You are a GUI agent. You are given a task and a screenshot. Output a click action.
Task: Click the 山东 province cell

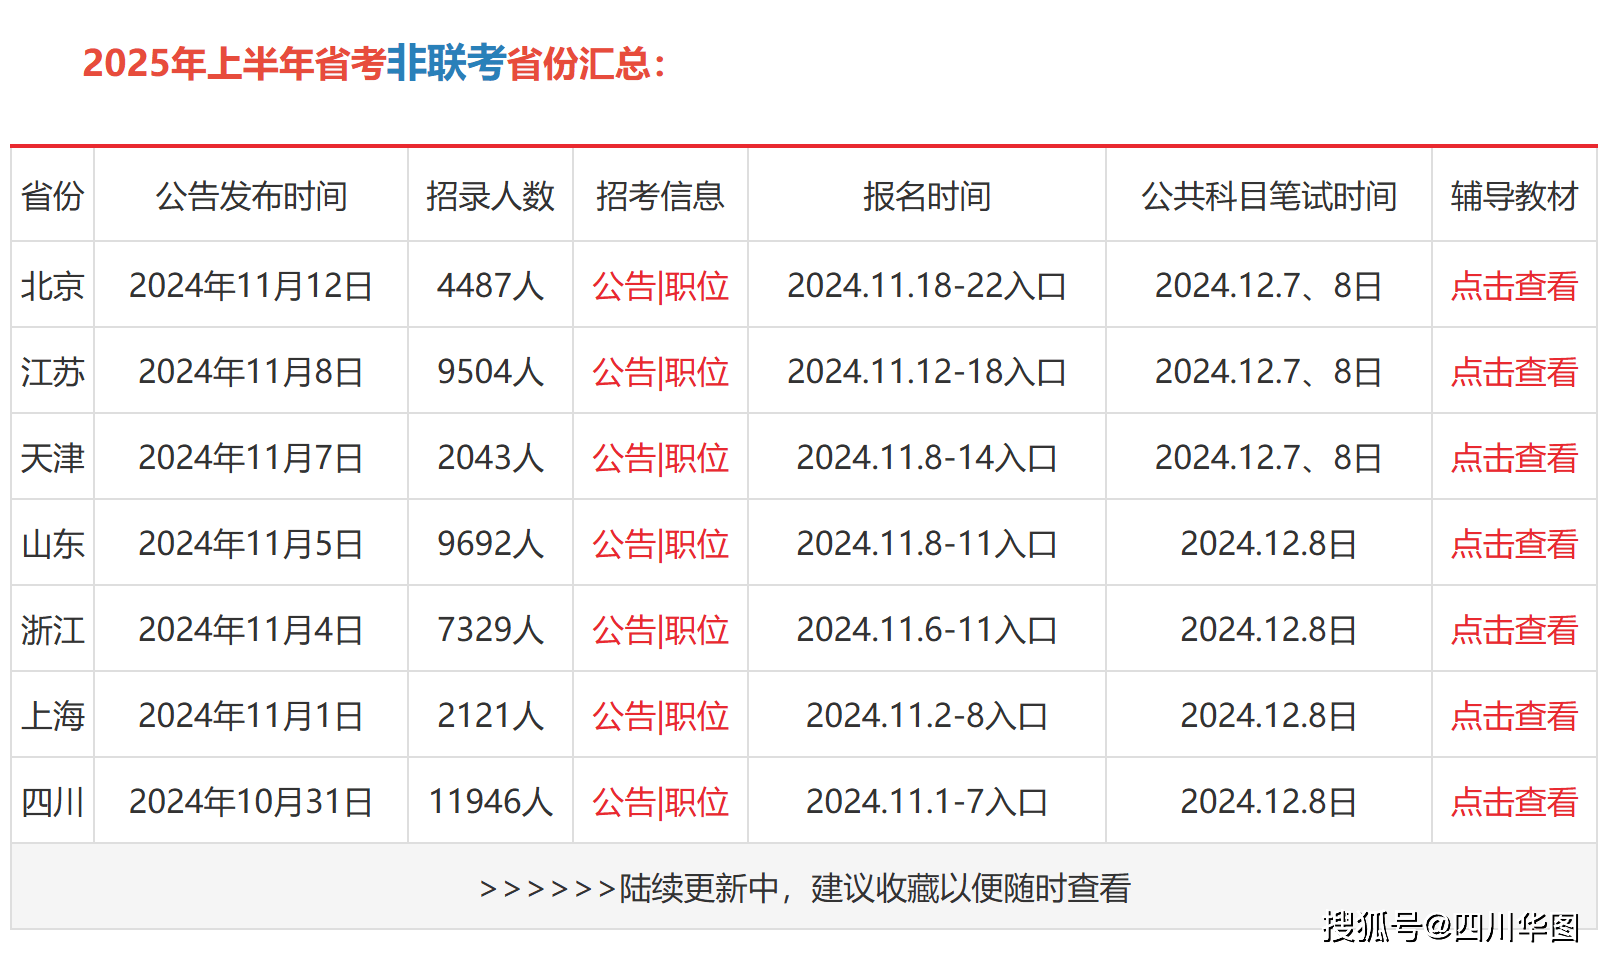point(52,544)
